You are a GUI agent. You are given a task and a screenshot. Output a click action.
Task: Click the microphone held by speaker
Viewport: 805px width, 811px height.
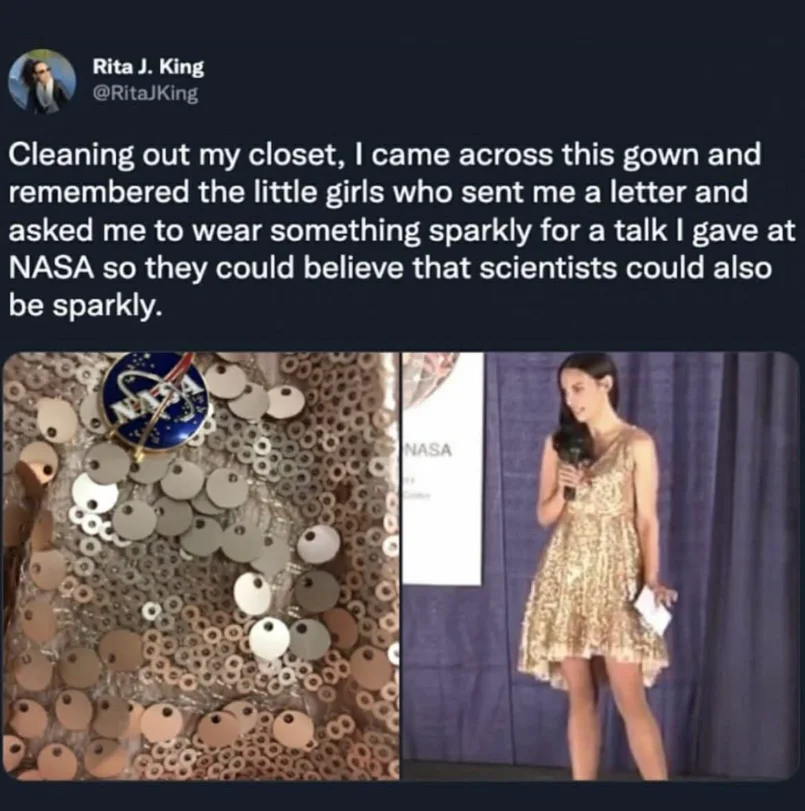click(x=572, y=473)
